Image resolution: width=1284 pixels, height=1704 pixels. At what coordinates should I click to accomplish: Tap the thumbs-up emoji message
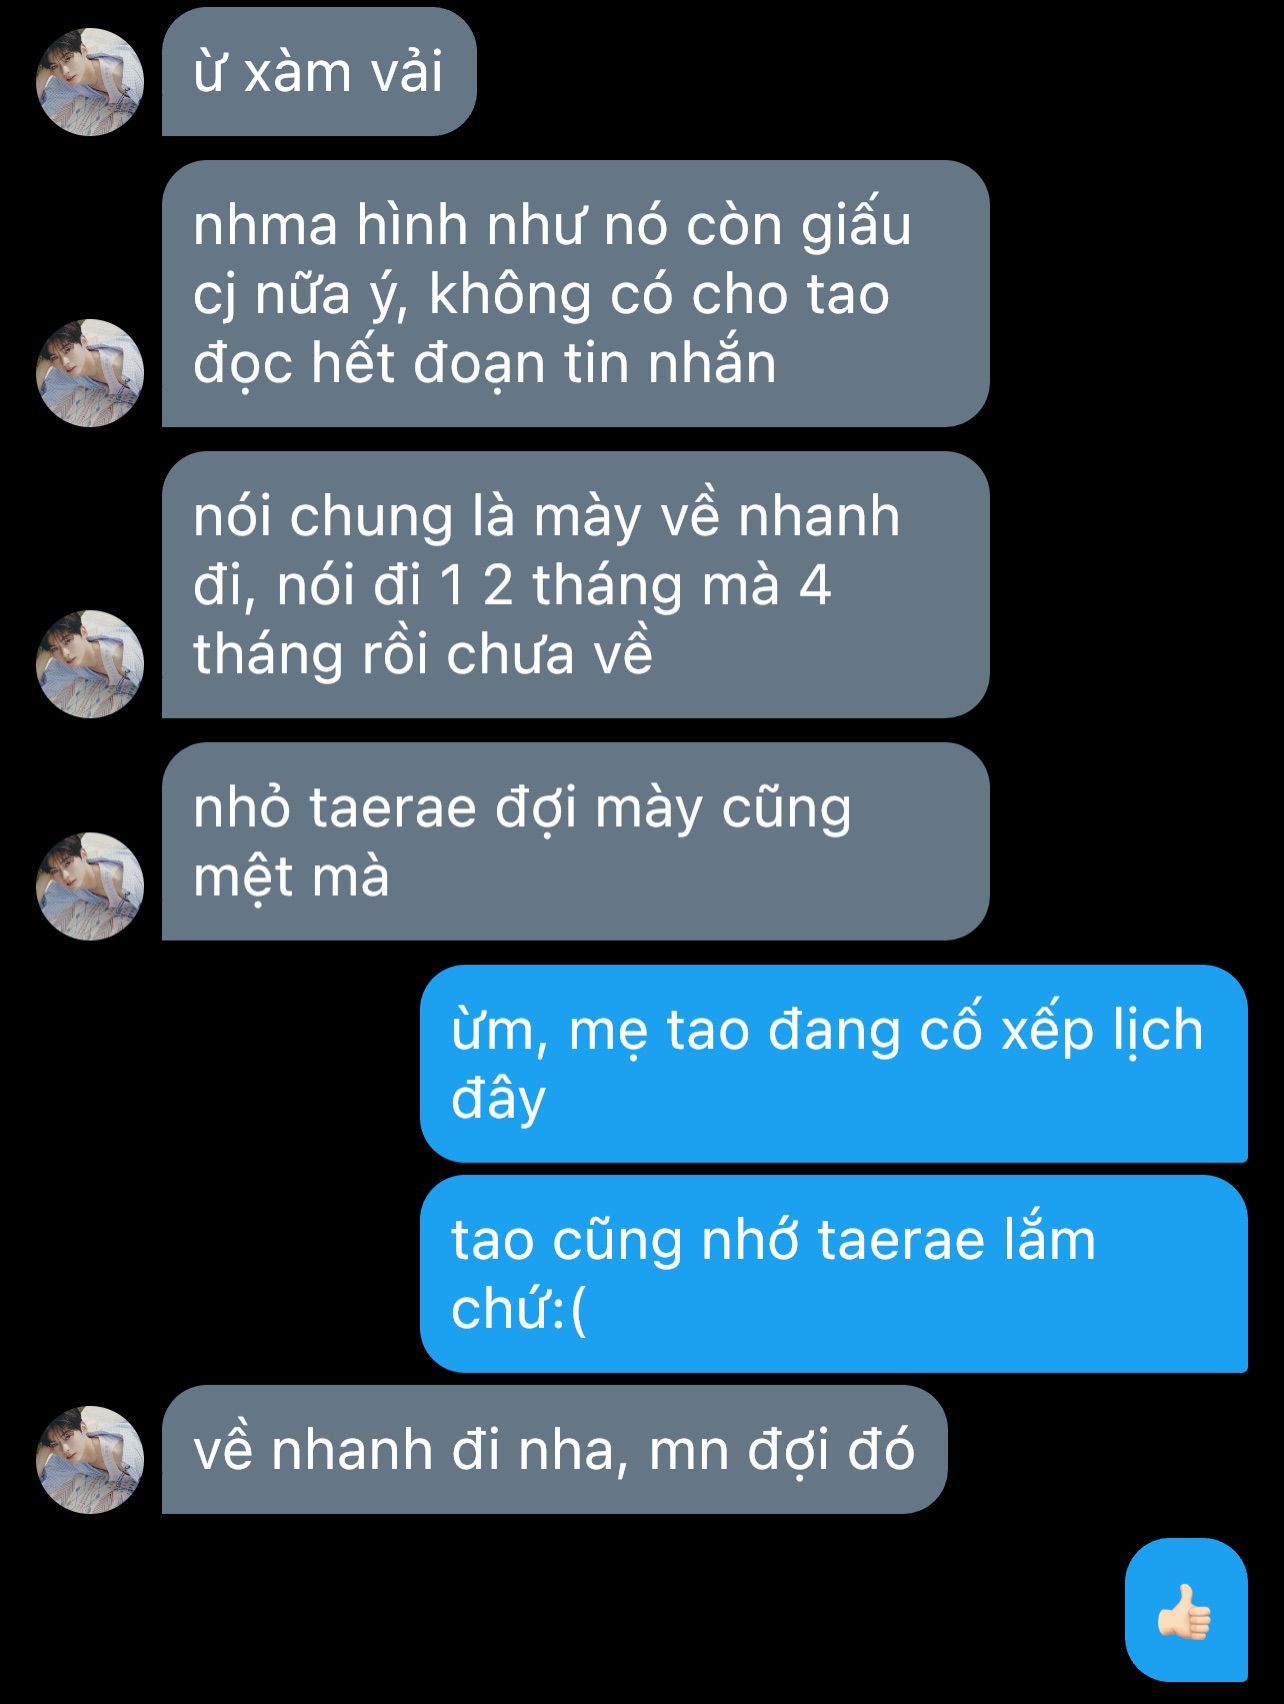1186,1610
